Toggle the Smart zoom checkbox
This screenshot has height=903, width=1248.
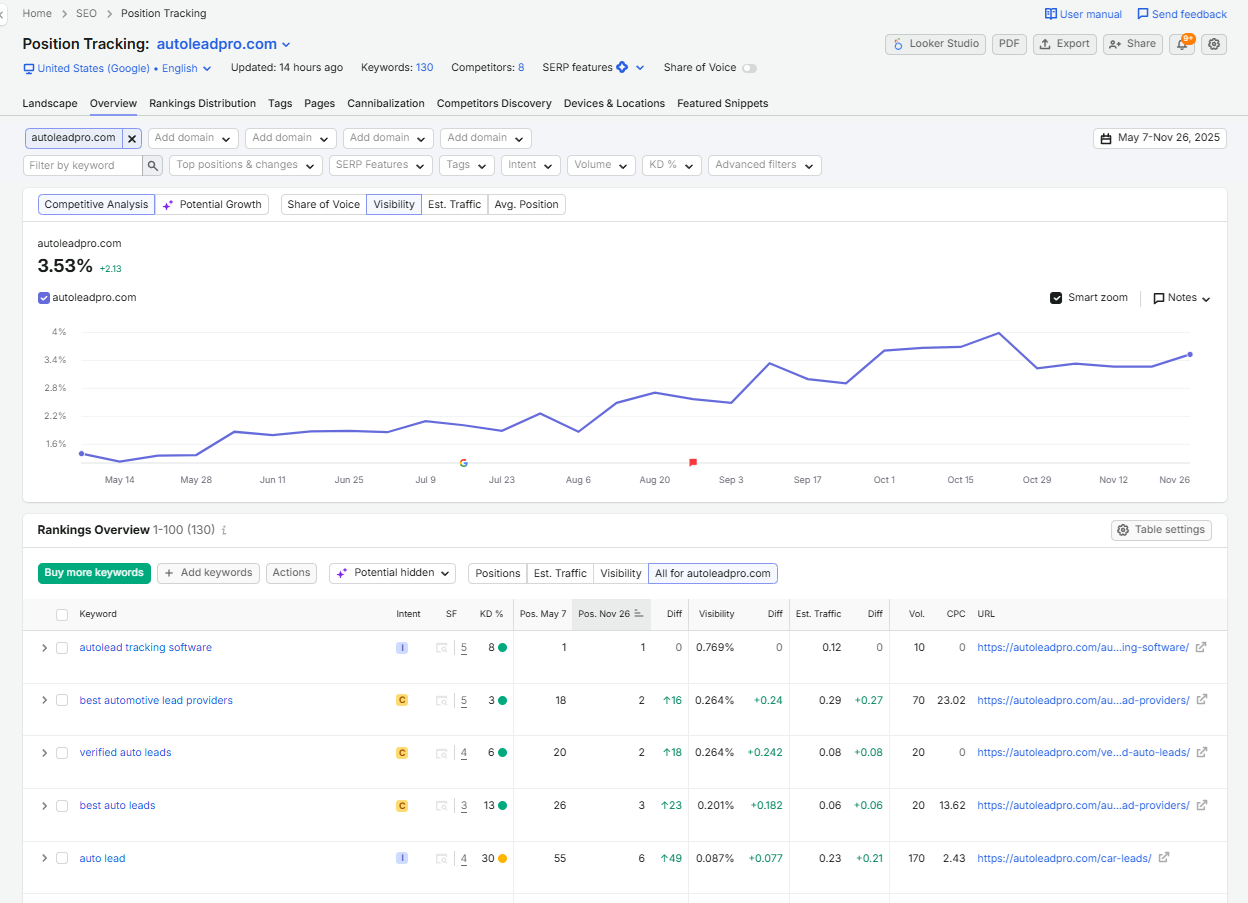[x=1056, y=298]
